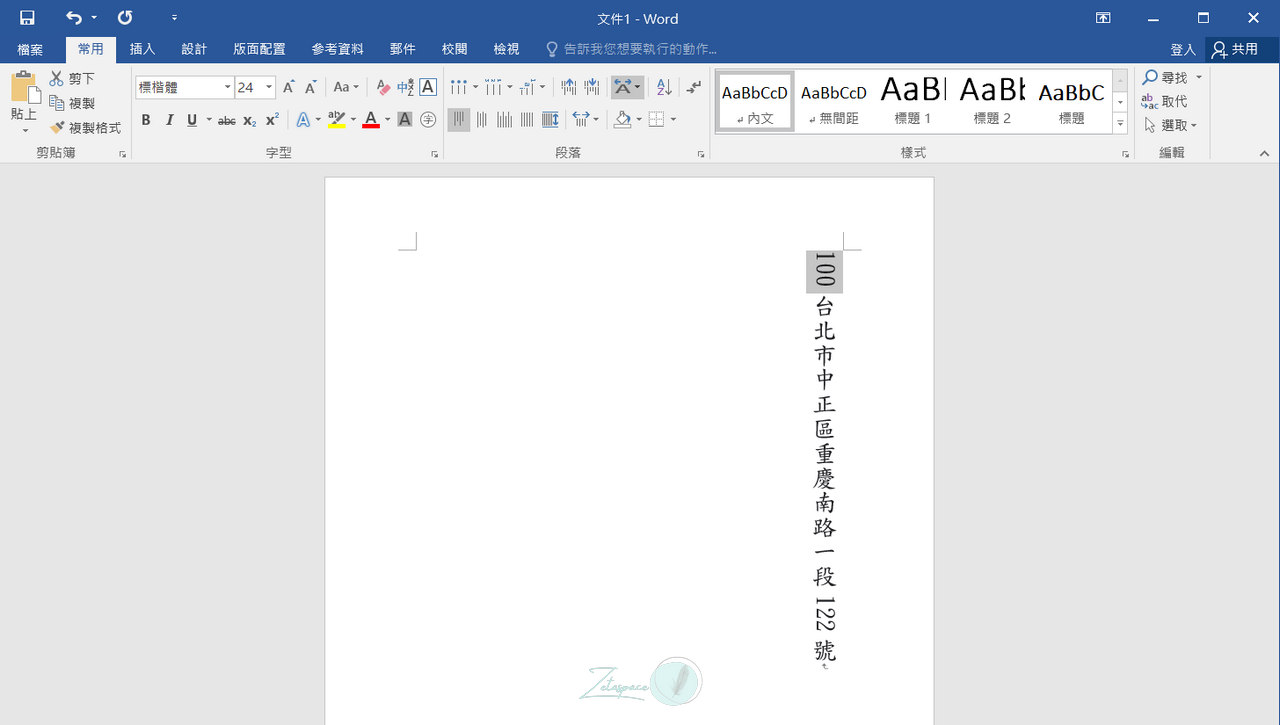
Task: Toggle underline formatting
Action: point(192,120)
